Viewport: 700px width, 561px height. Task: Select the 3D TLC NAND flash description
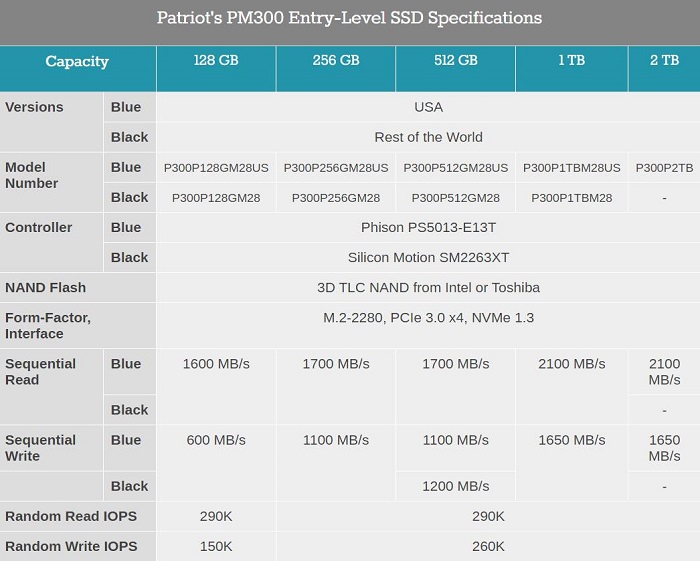point(428,287)
